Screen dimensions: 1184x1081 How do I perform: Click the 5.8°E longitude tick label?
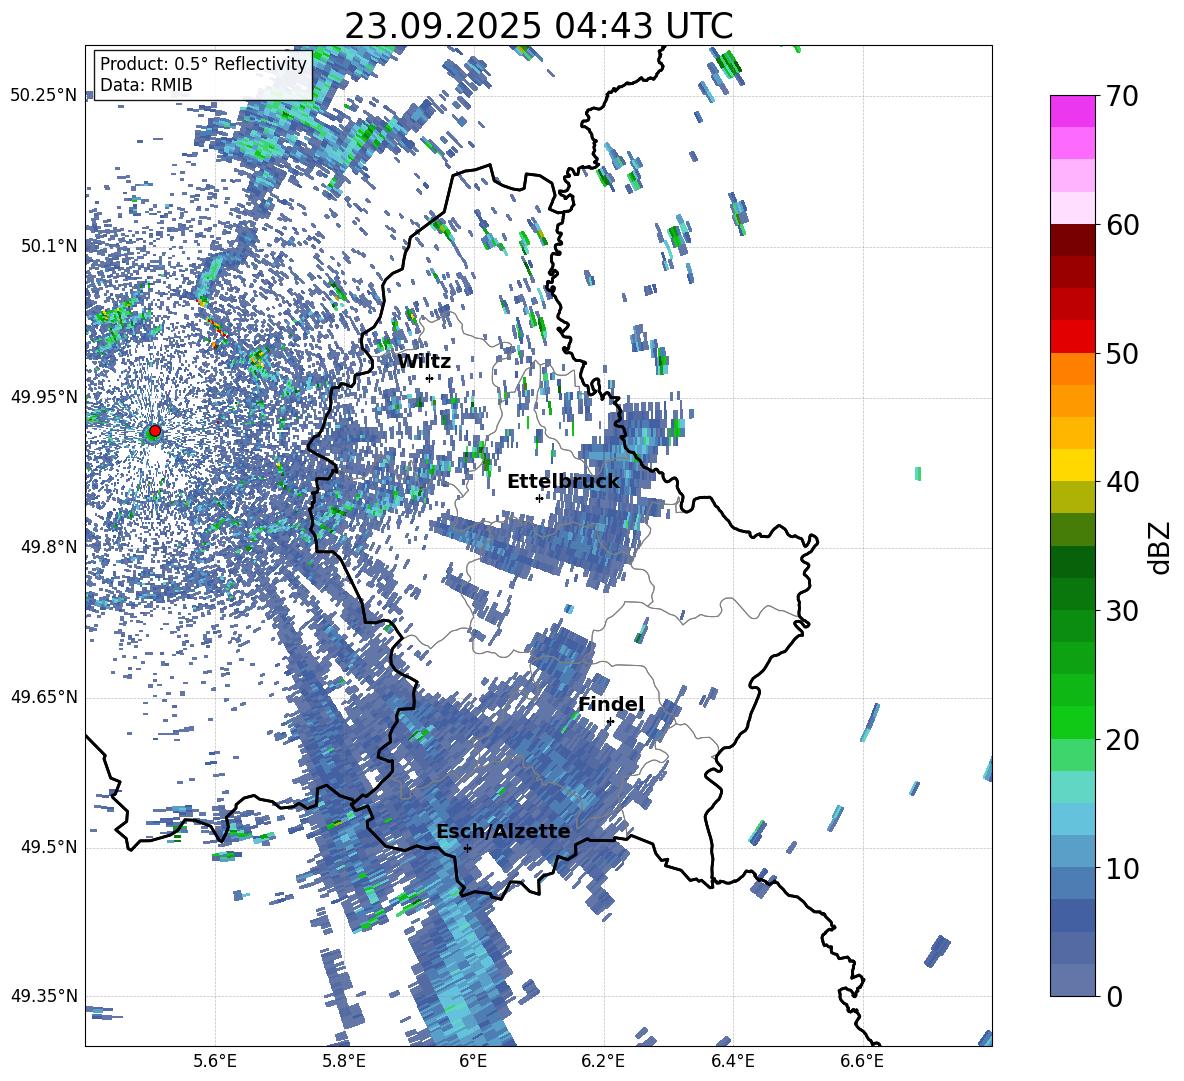(344, 1061)
